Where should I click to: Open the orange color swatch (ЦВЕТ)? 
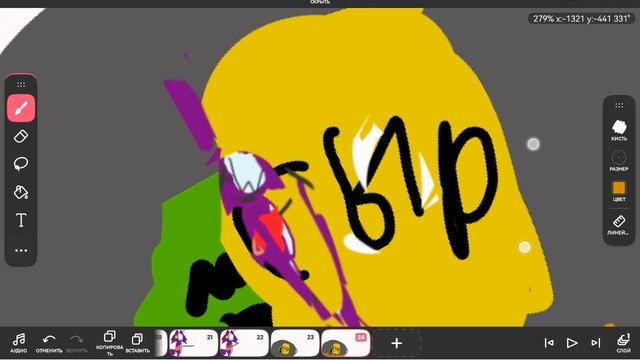point(619,191)
